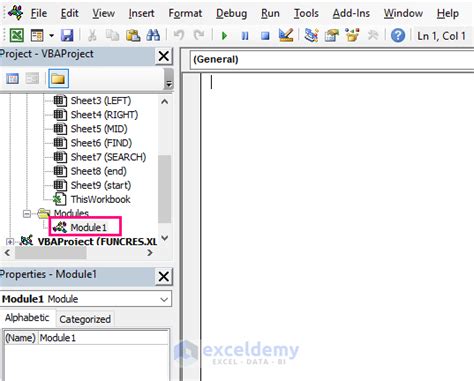Switch to the Categorized tab
474x381 pixels.
(85, 319)
